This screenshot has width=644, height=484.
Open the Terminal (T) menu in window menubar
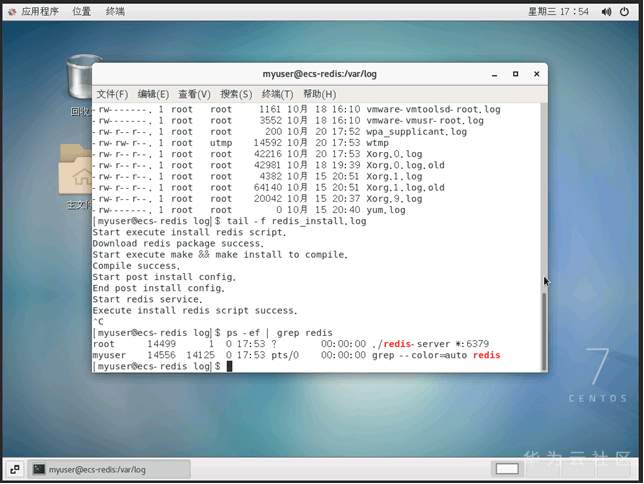point(278,94)
